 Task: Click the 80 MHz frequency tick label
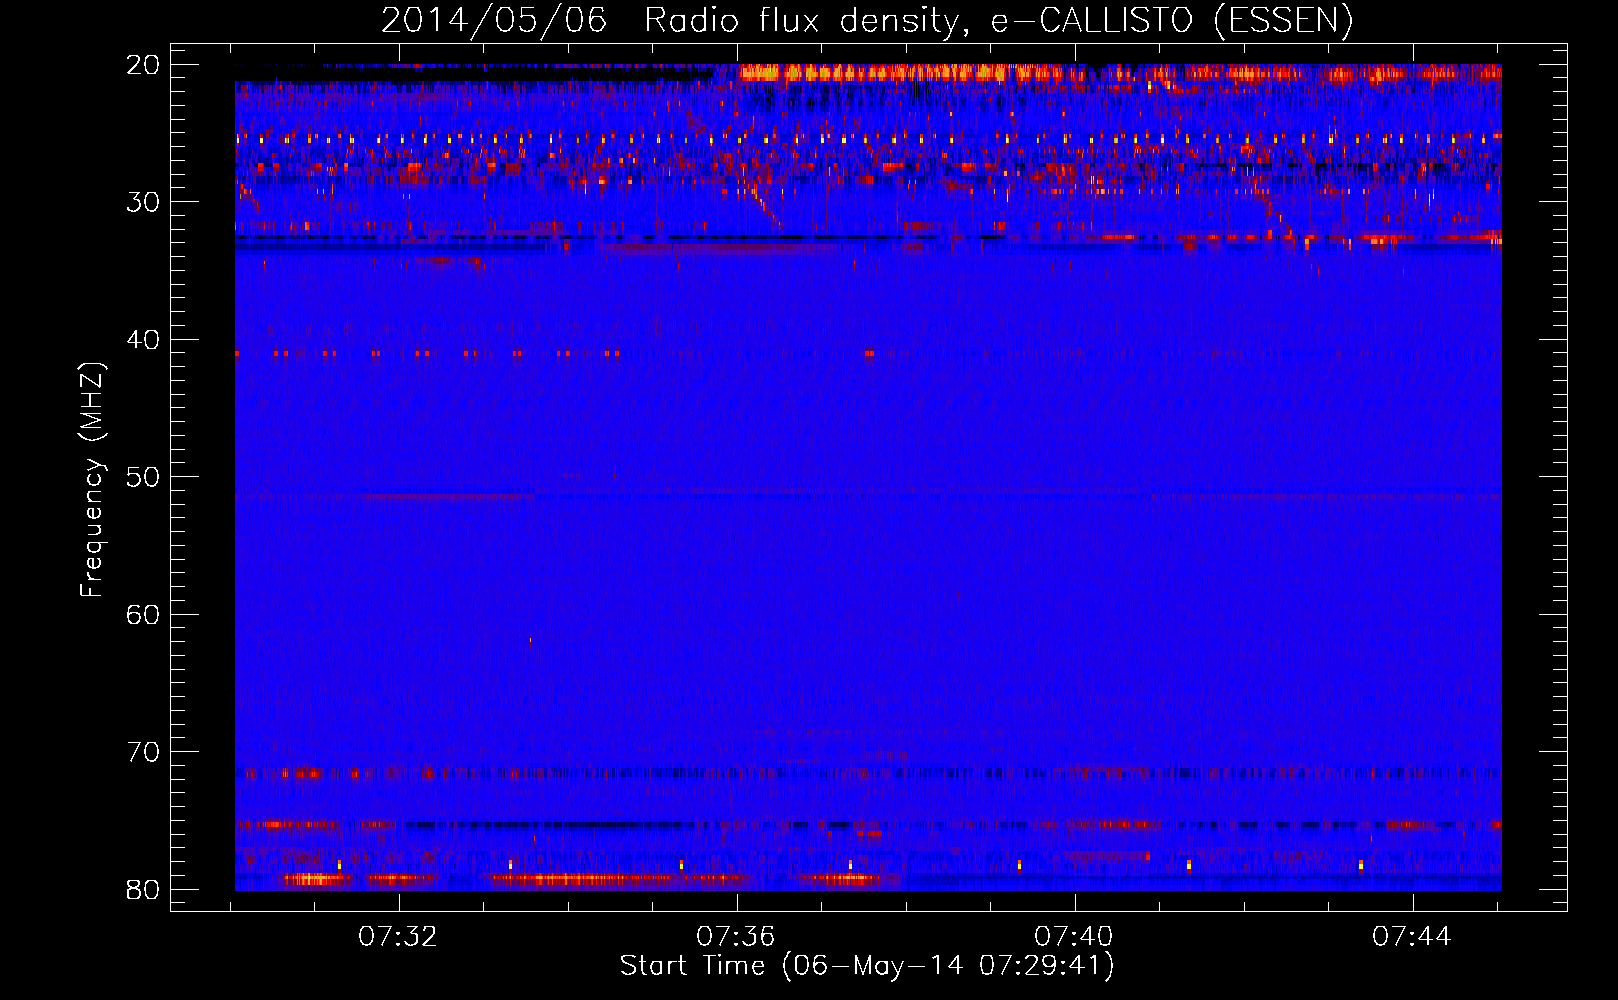pos(144,890)
